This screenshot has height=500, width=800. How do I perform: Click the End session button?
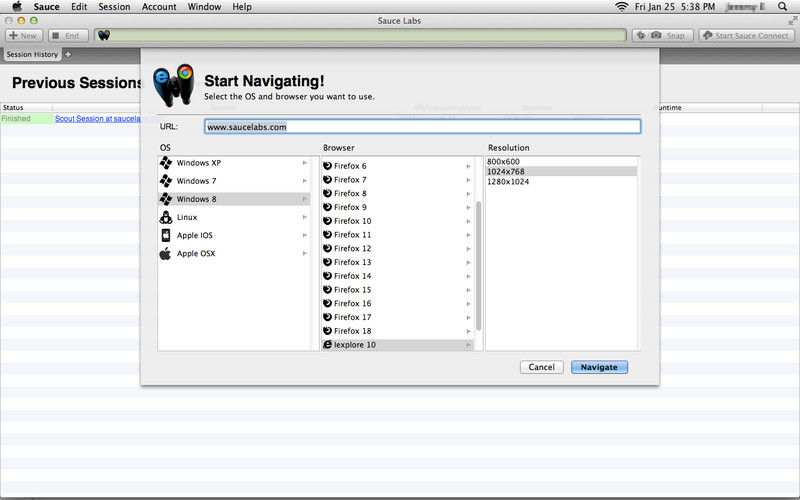pos(68,36)
